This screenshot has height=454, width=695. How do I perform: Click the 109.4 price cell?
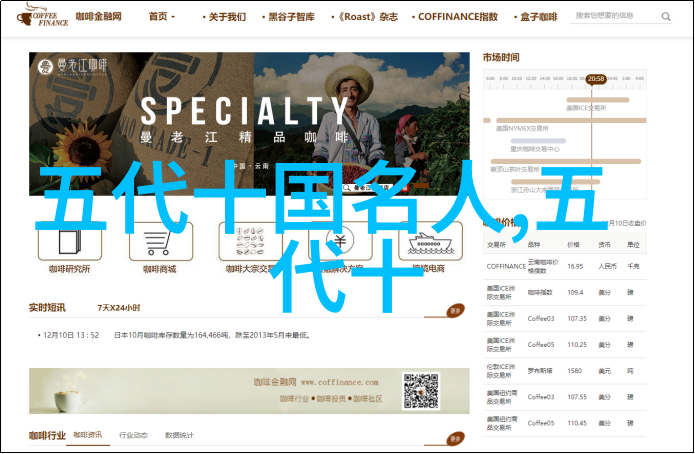pyautogui.click(x=575, y=293)
